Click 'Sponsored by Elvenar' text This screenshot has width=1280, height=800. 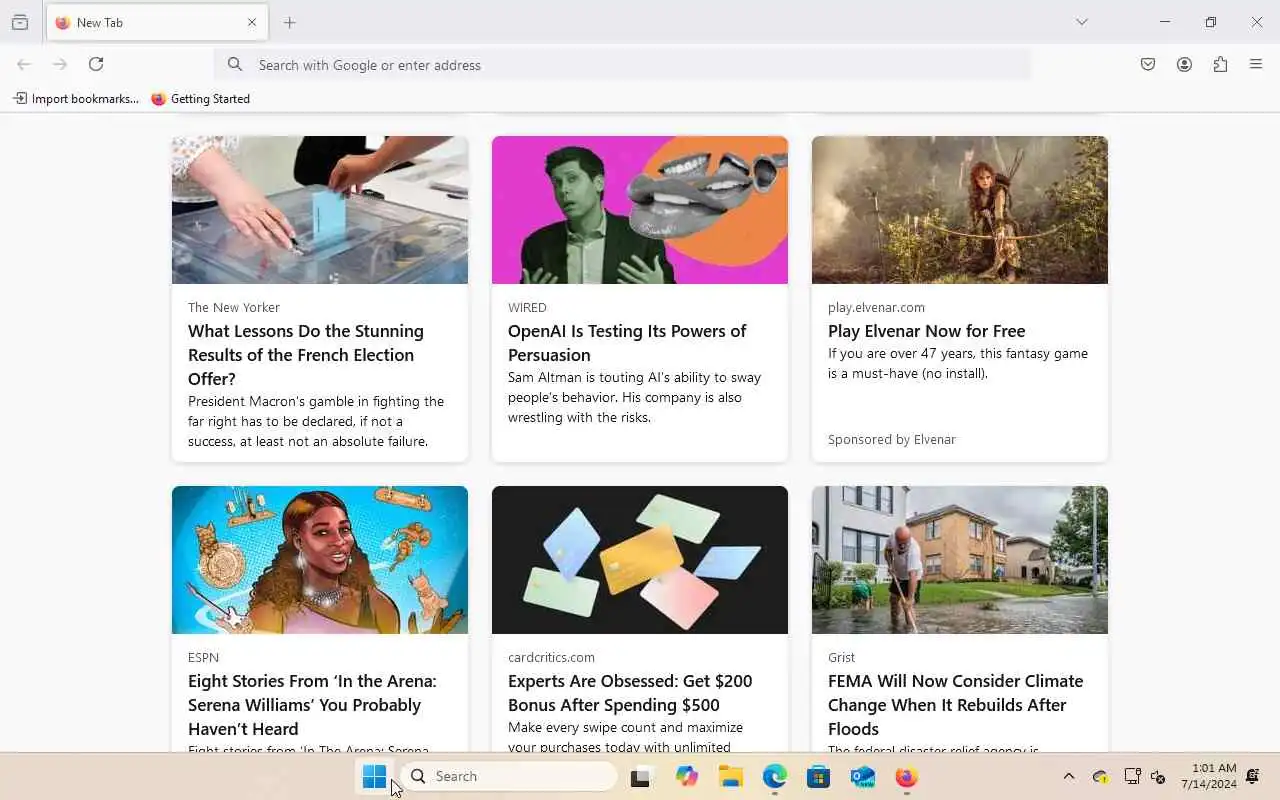point(892,439)
